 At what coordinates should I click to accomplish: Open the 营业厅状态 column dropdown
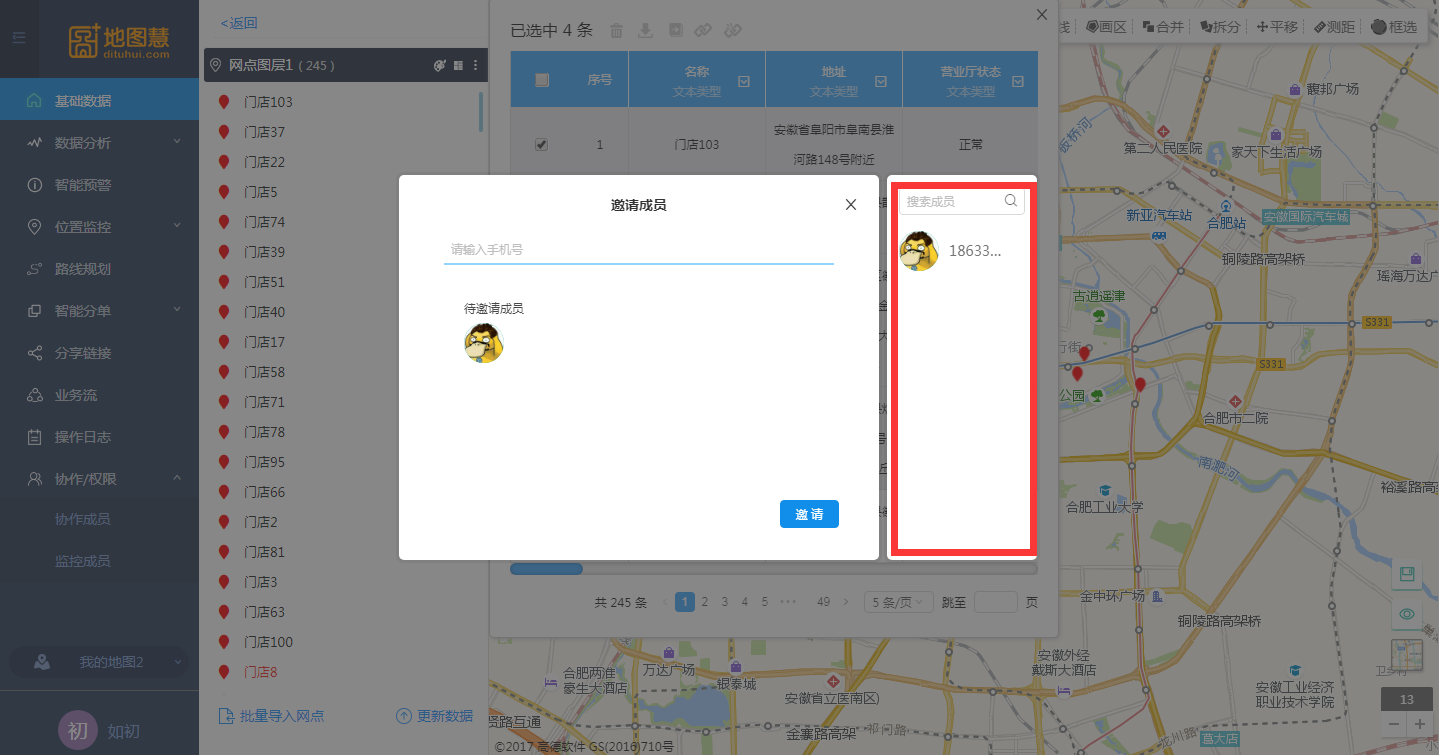coord(1018,81)
